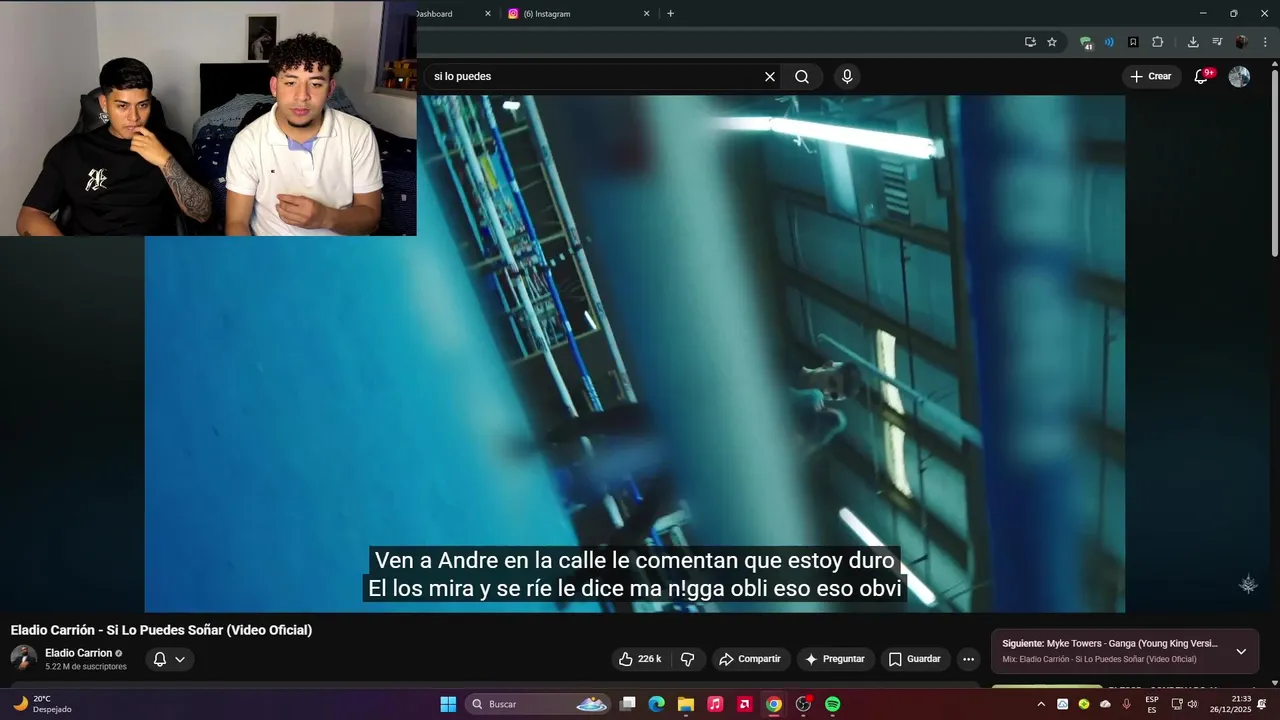Show hidden system tray icons chevron
The height and width of the screenshot is (720, 1280).
[x=1041, y=704]
